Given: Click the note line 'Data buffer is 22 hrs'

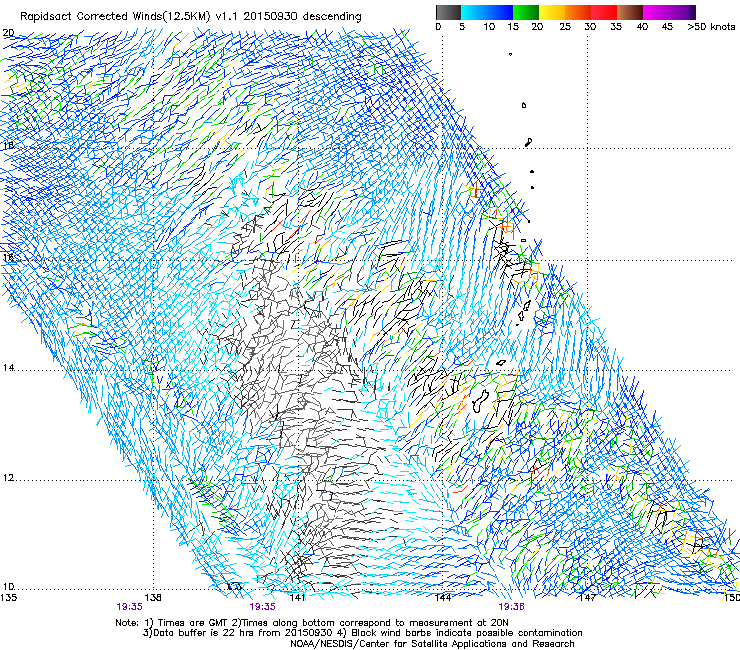Looking at the screenshot, I should point(362,633).
